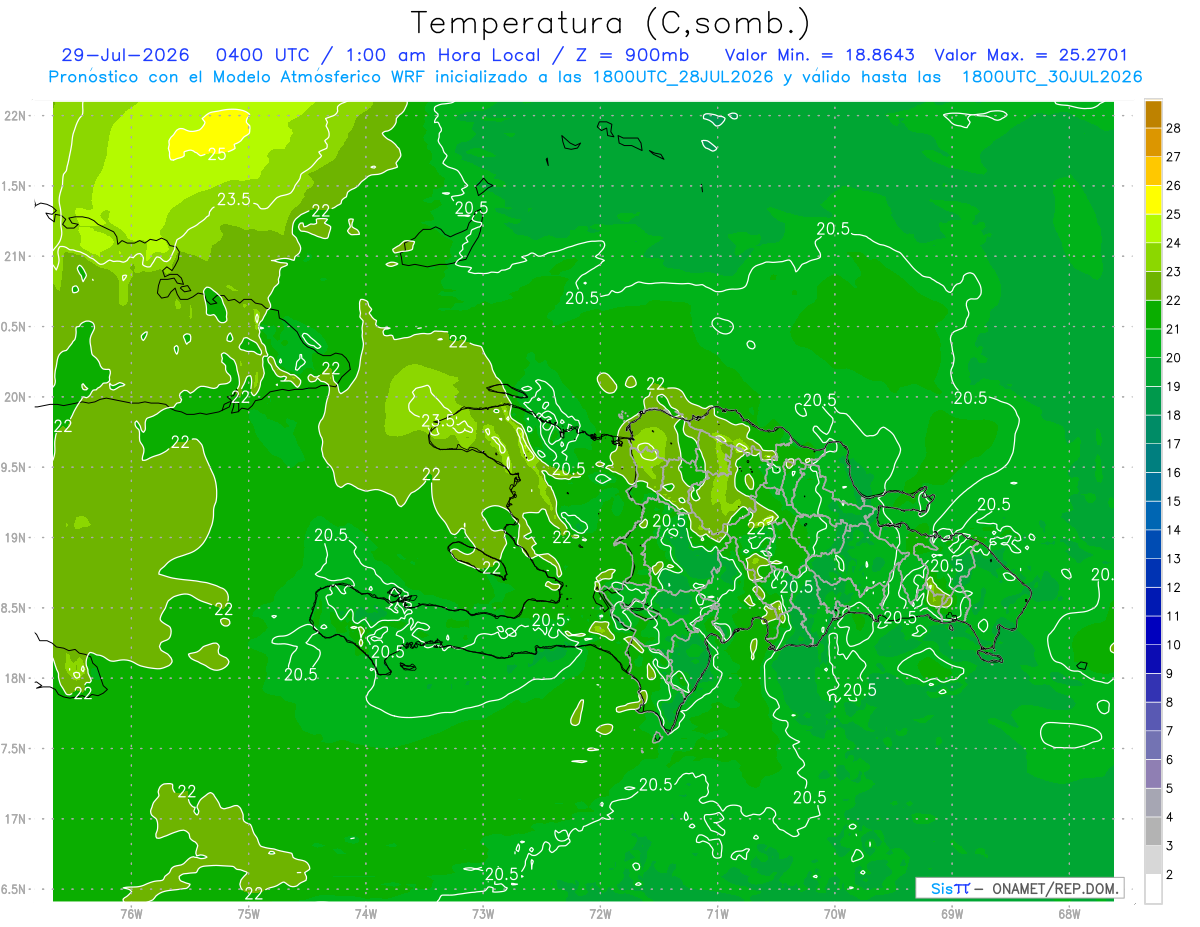Click the dark blue swatch between legend labels 11 and 10
This screenshot has width=1200, height=927.
1153,631
